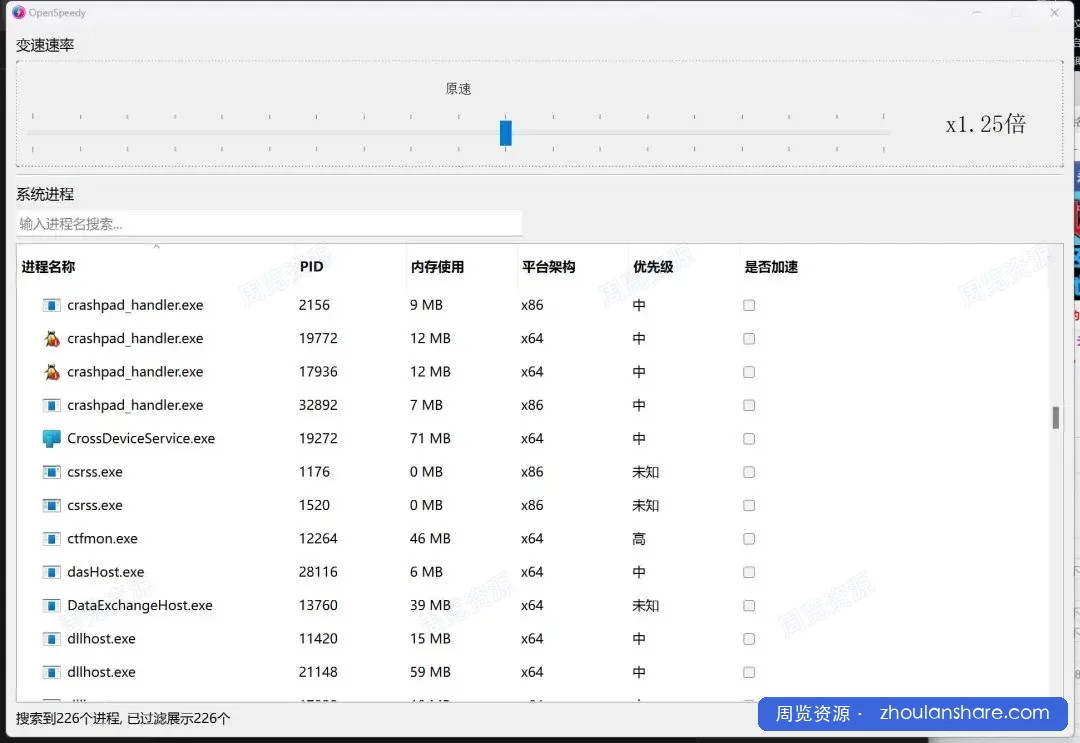Screen dimensions: 1080x743
Task: Select the CrossDeviceService.exe process name
Action: (141, 439)
